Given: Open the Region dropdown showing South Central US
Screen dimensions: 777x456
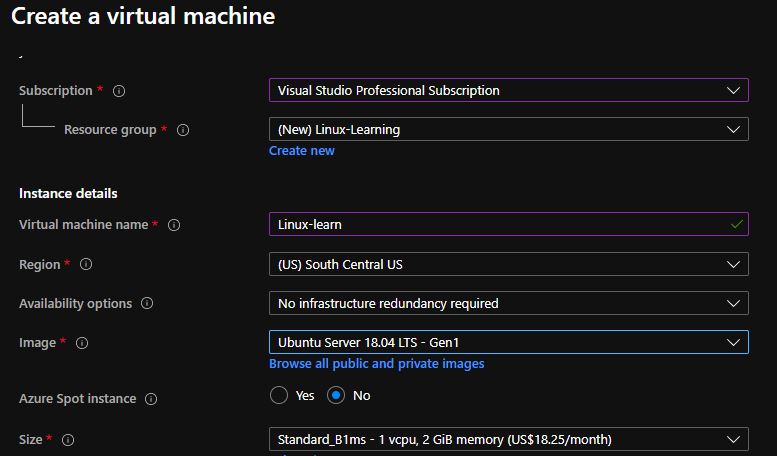Looking at the screenshot, I should [508, 264].
